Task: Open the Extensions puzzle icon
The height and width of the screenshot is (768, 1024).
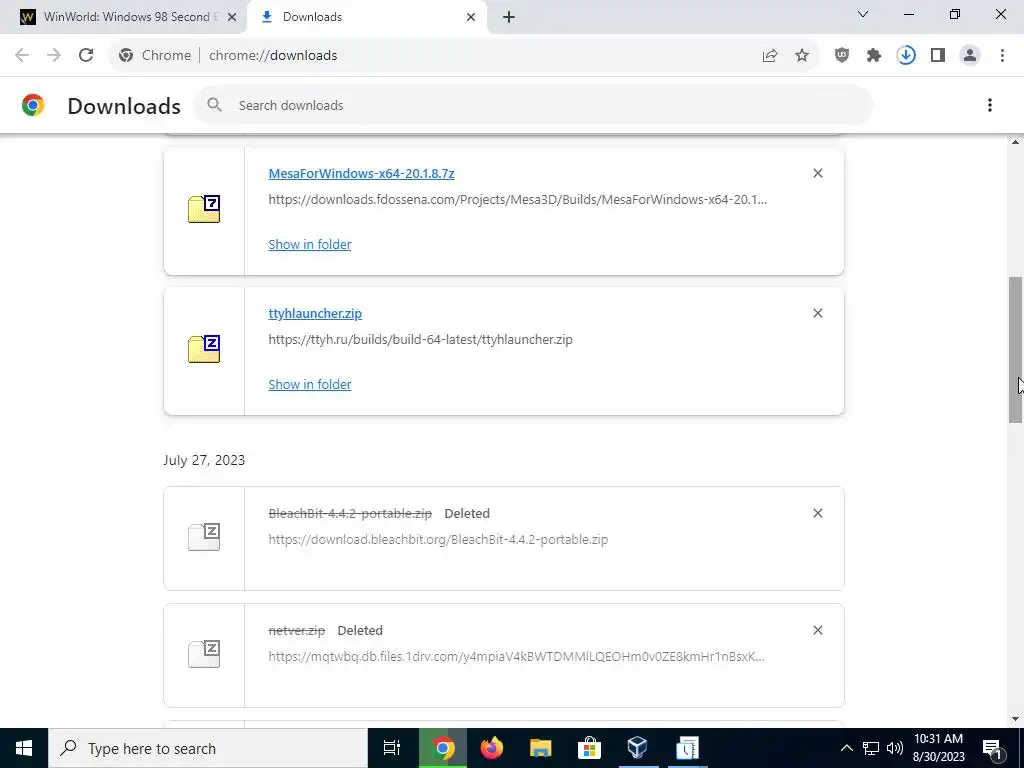Action: tap(874, 56)
